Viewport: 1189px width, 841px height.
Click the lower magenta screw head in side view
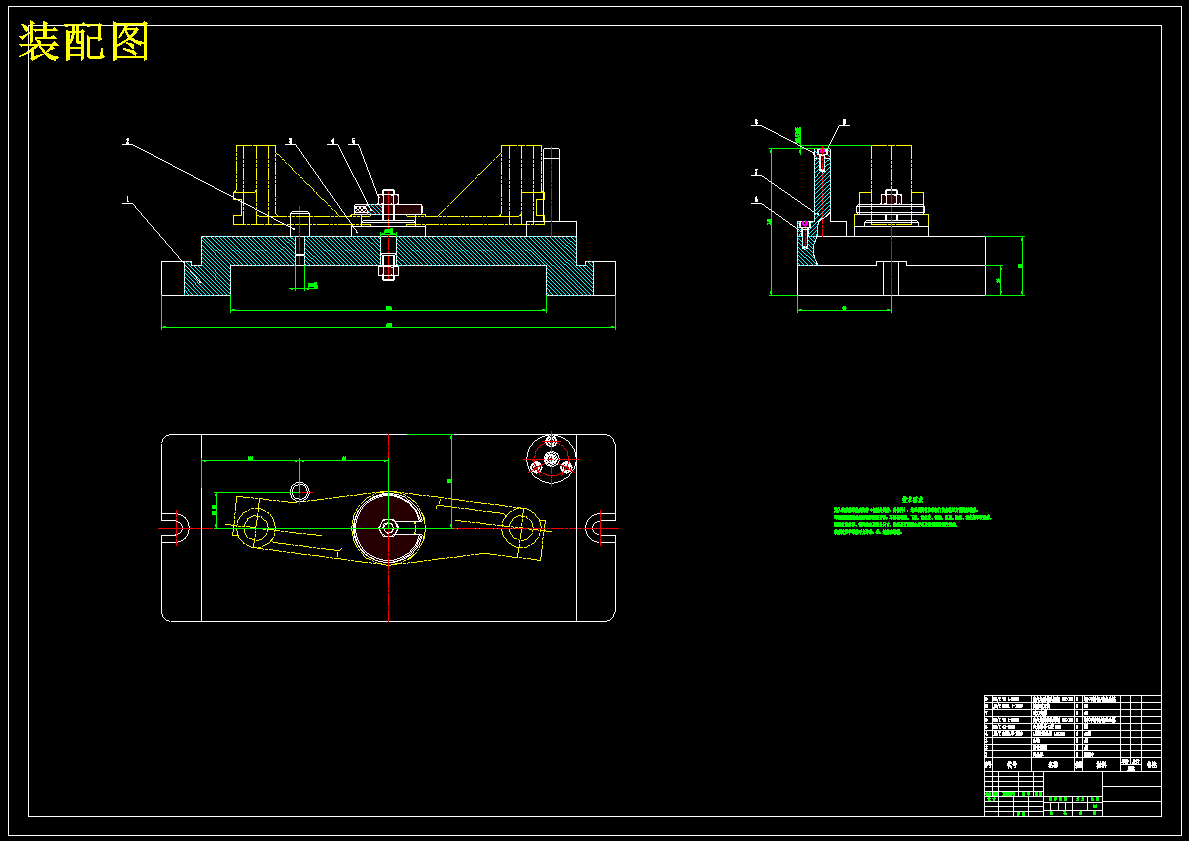(x=805, y=224)
